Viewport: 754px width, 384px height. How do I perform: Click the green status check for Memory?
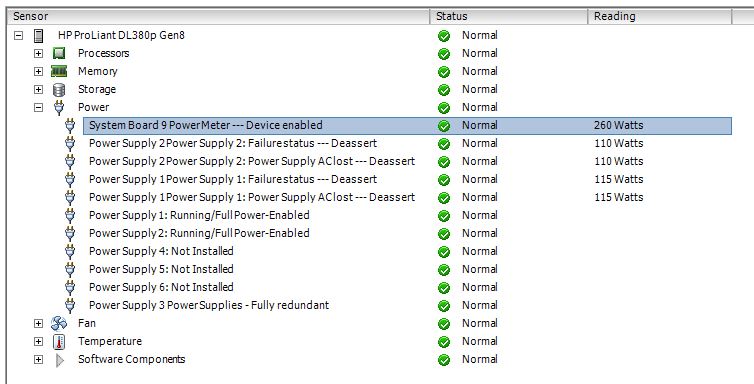(444, 72)
